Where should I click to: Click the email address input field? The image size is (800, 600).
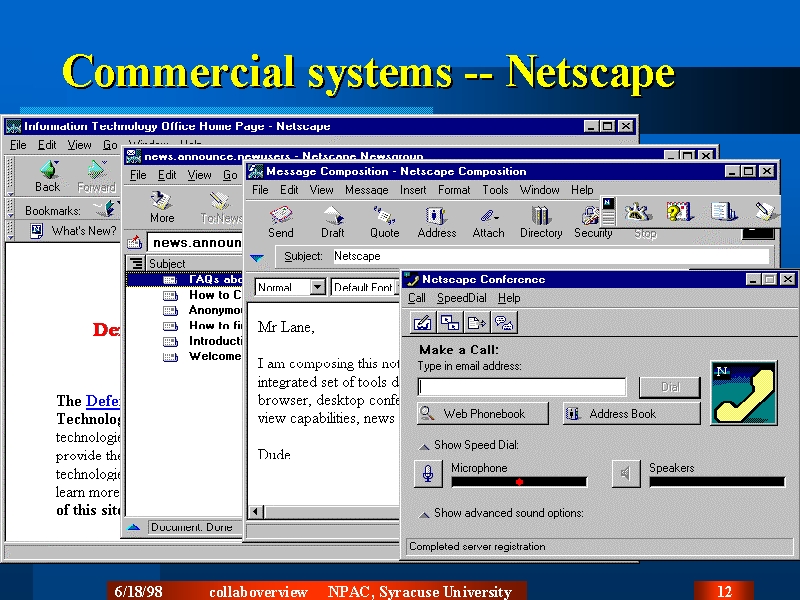(521, 387)
